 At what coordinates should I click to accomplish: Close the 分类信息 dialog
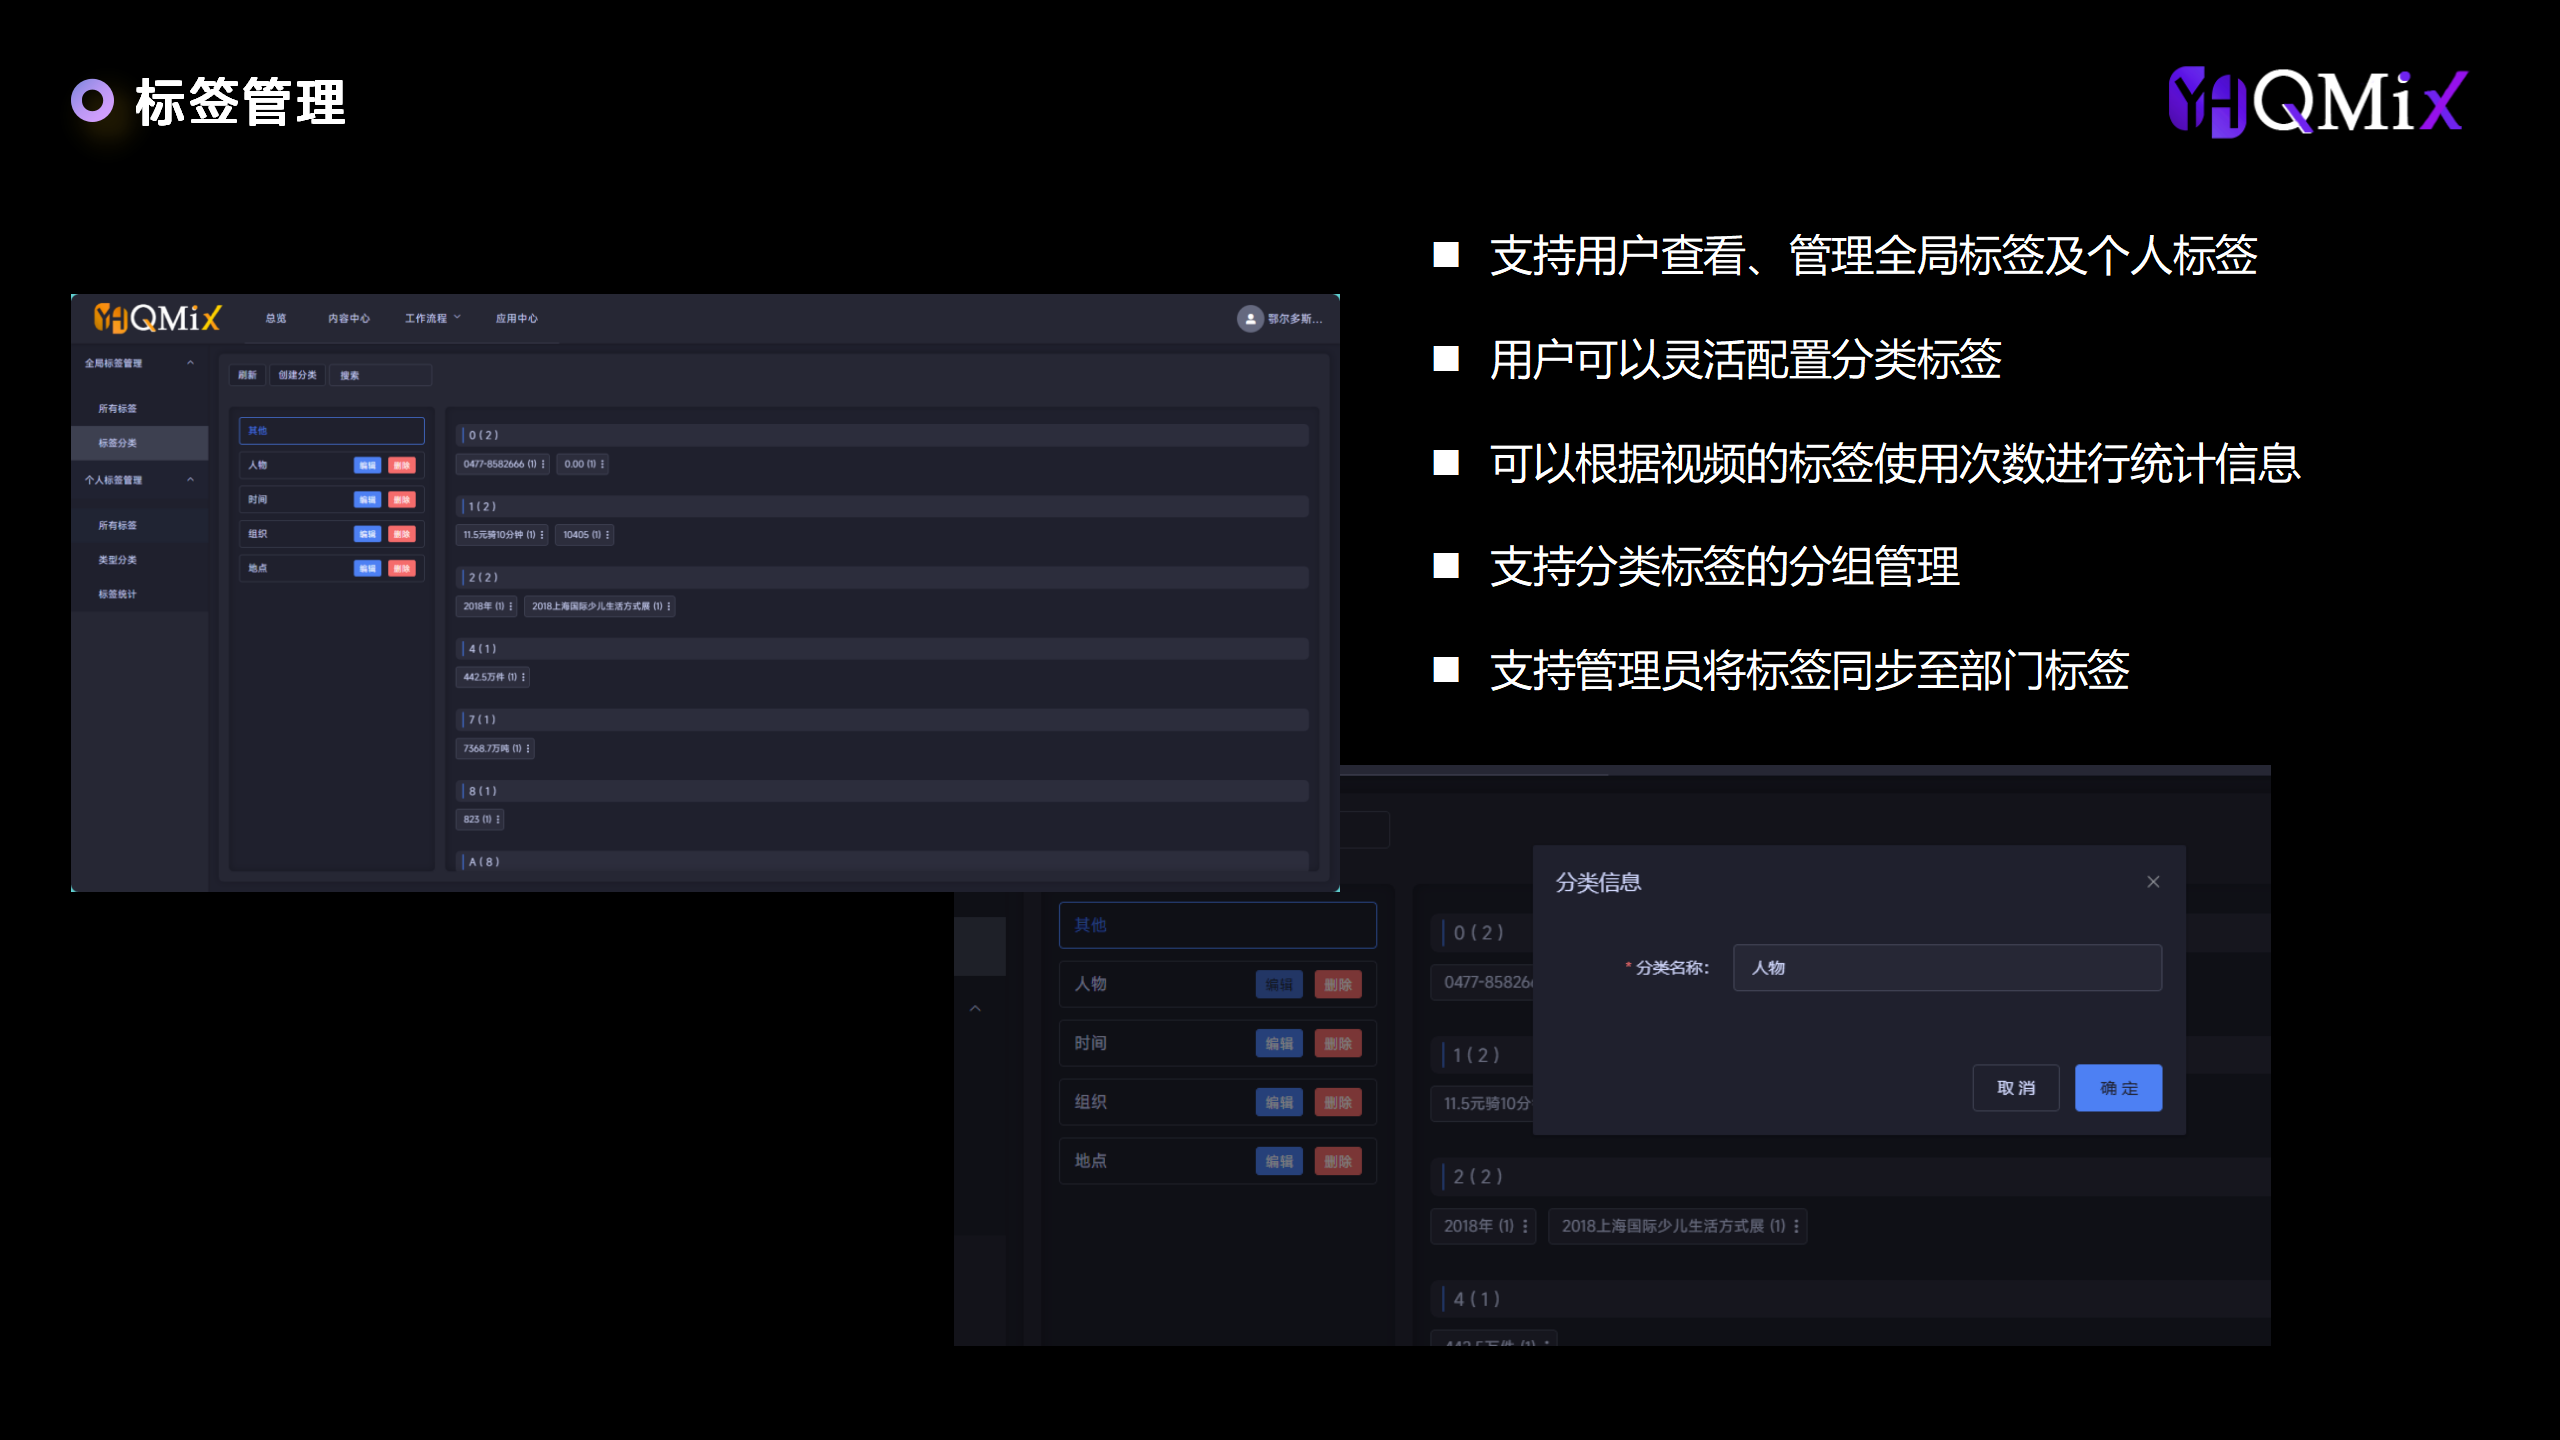click(2153, 881)
